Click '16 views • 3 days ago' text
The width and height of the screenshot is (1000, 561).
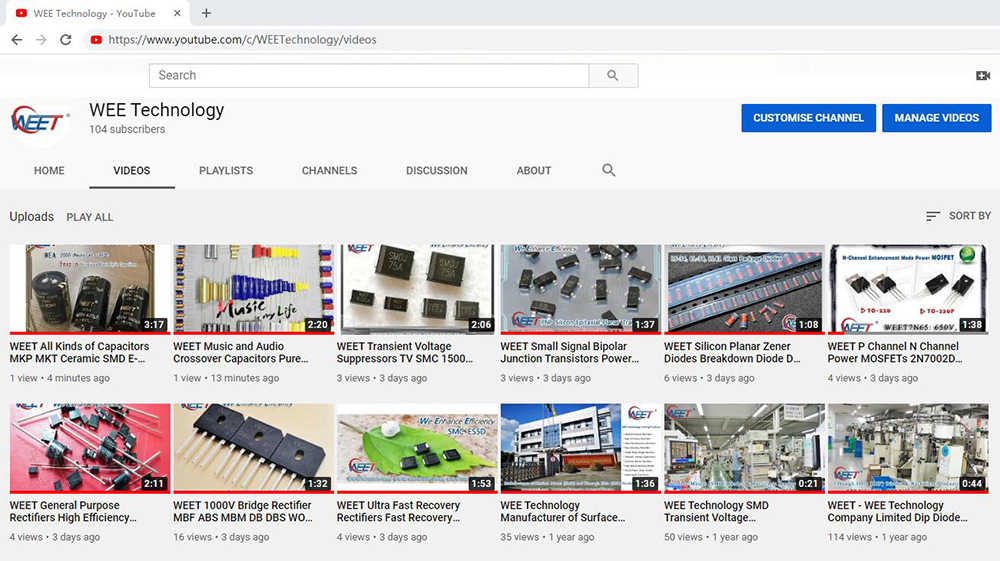pos(221,537)
